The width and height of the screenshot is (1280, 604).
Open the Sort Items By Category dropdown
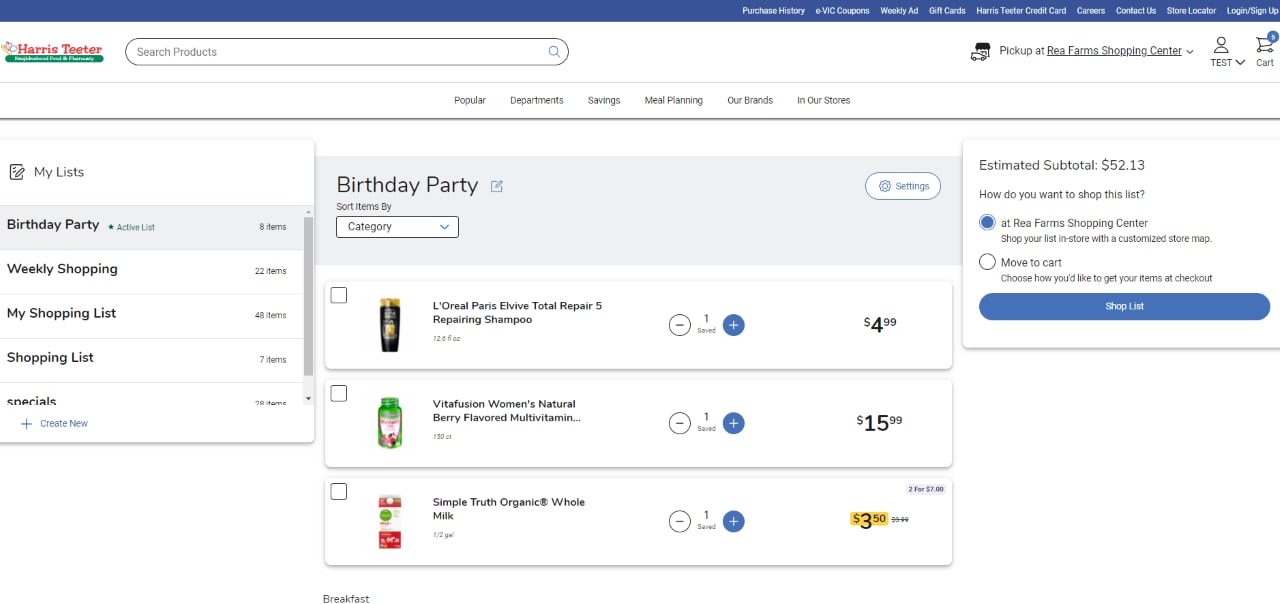coord(397,227)
